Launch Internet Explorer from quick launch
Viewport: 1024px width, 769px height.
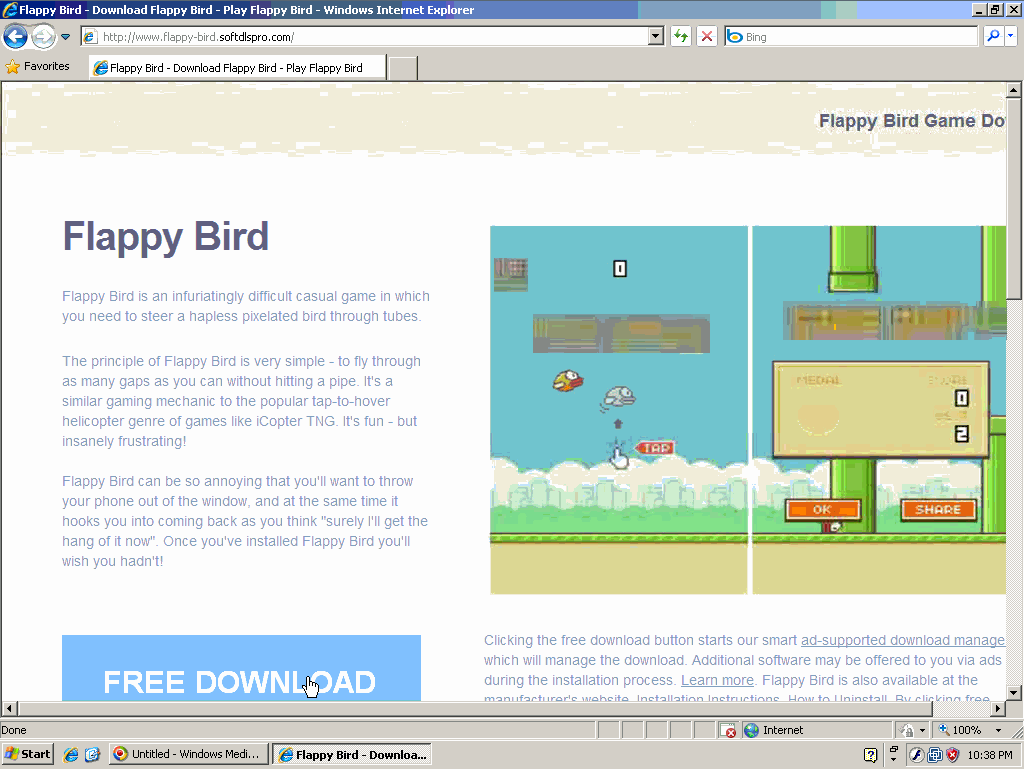pos(71,754)
